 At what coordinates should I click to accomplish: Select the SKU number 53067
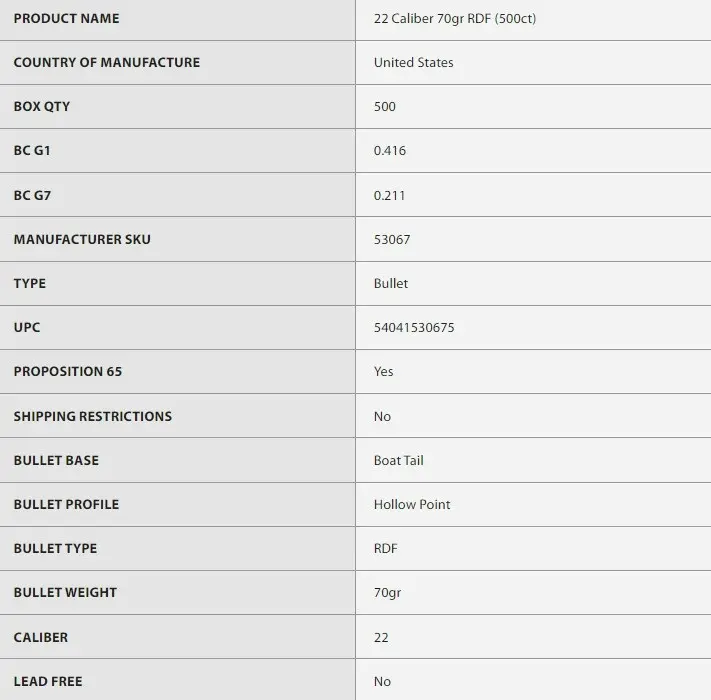[392, 239]
